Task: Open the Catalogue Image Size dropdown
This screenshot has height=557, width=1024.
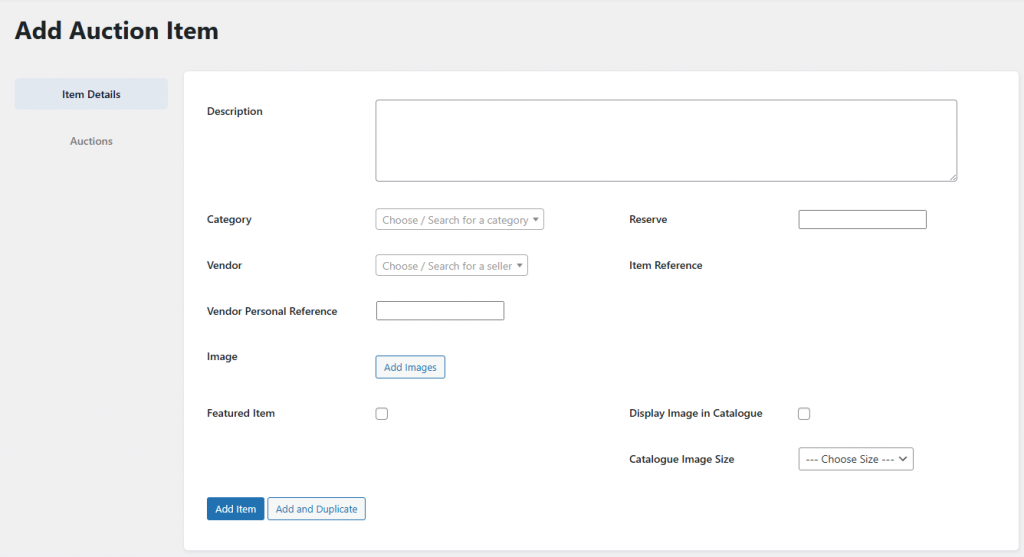Action: pos(855,459)
